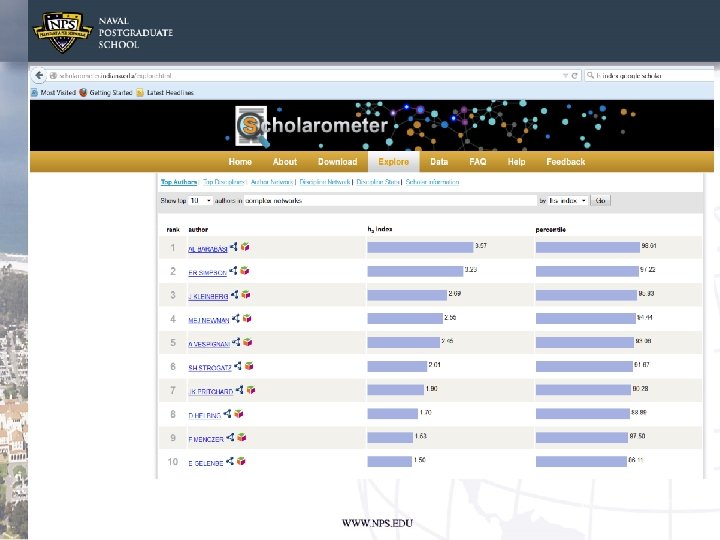This screenshot has height=540, width=720.
Task: Click the discipline field containing complex networks
Action: [390, 201]
